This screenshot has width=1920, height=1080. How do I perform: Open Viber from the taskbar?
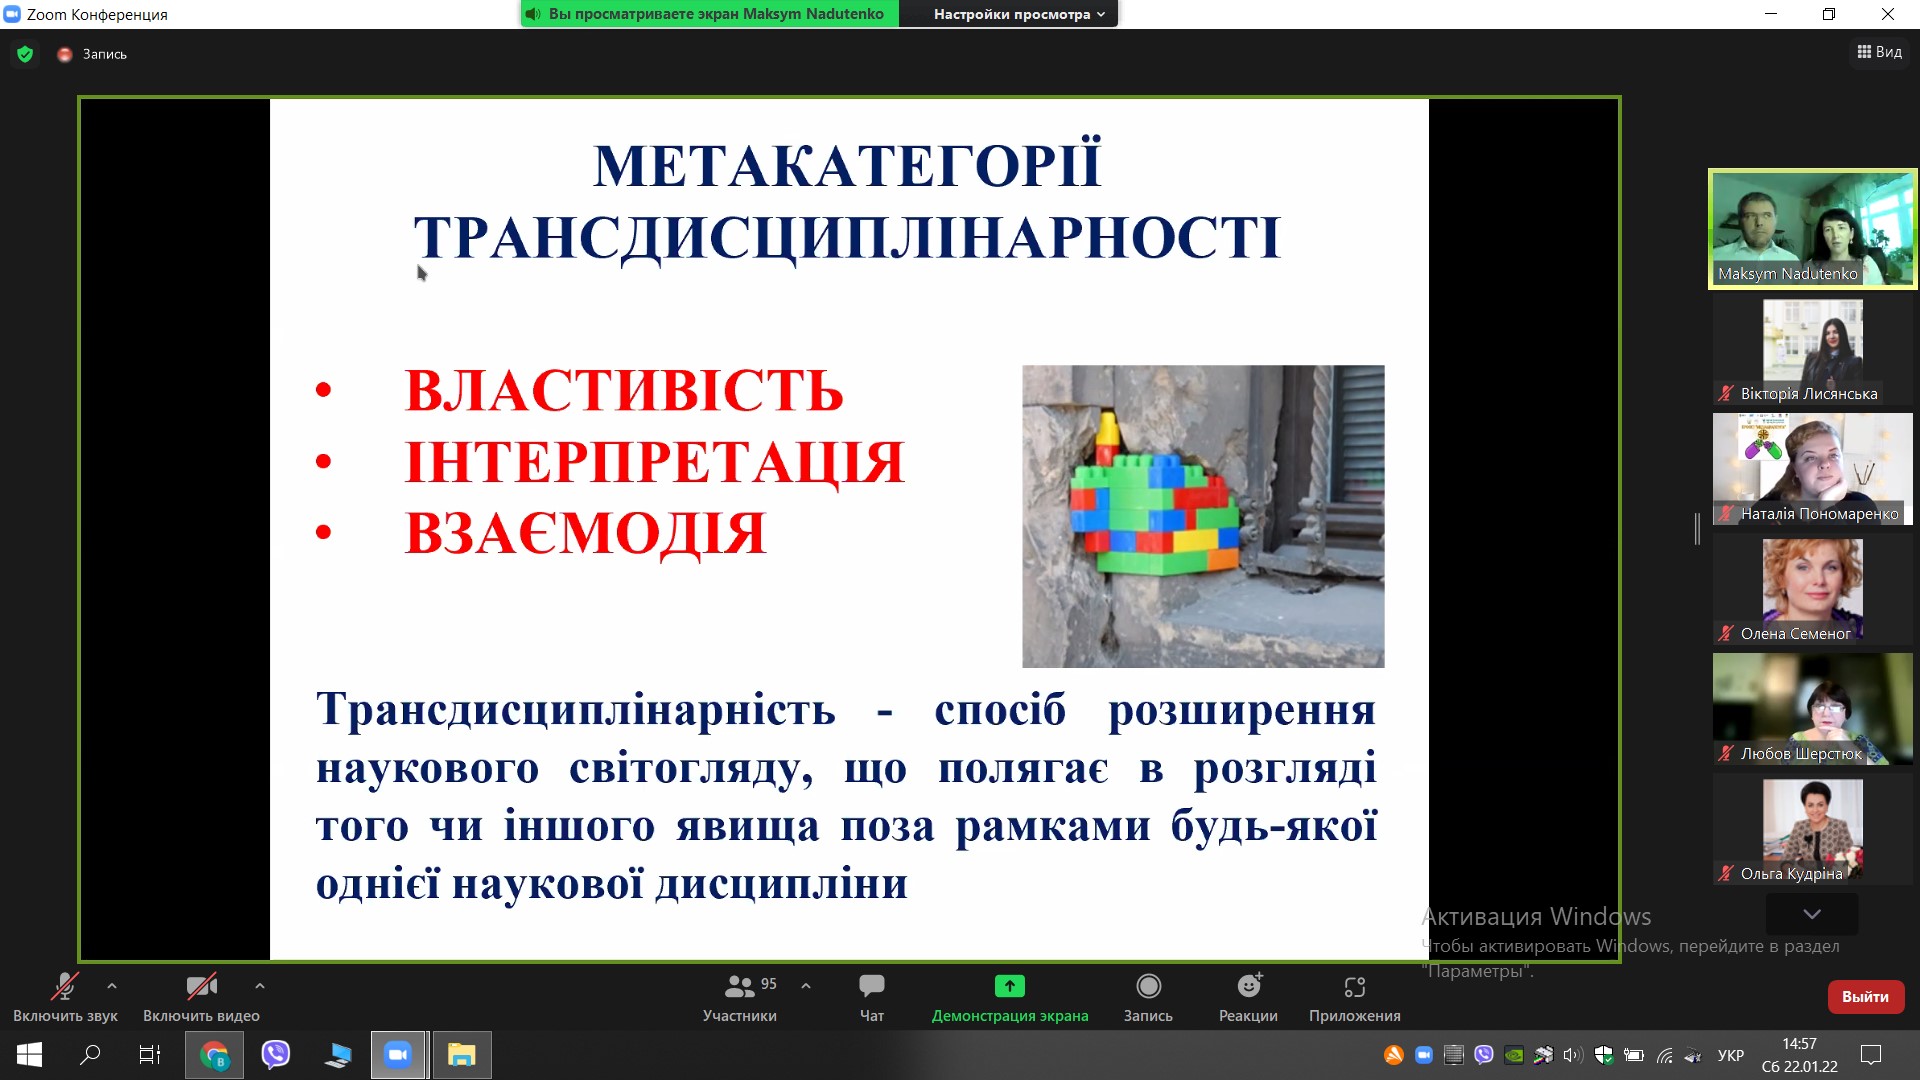click(276, 1055)
